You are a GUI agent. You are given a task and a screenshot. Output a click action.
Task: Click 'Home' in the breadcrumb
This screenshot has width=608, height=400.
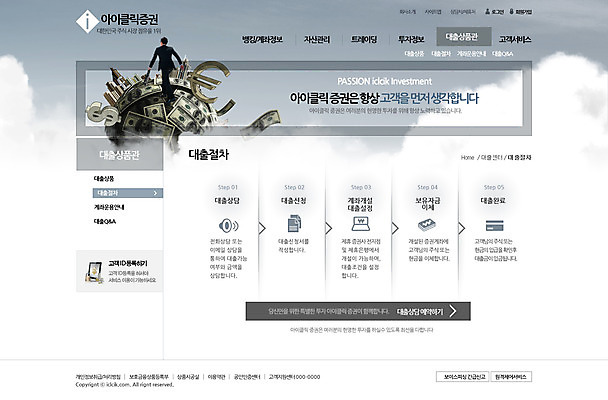point(468,157)
